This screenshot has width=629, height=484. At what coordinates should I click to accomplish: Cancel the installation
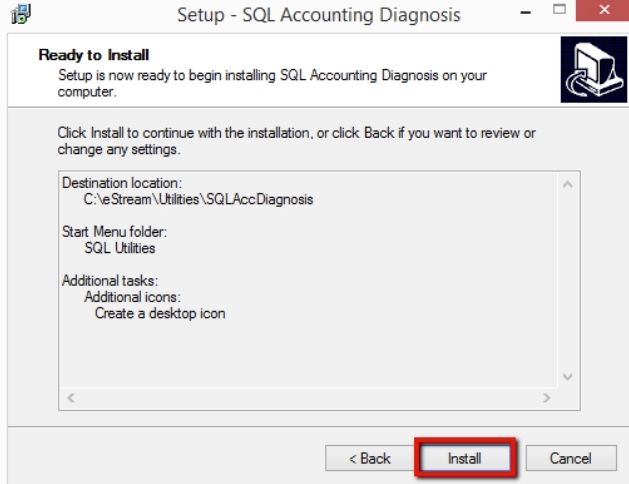(571, 458)
